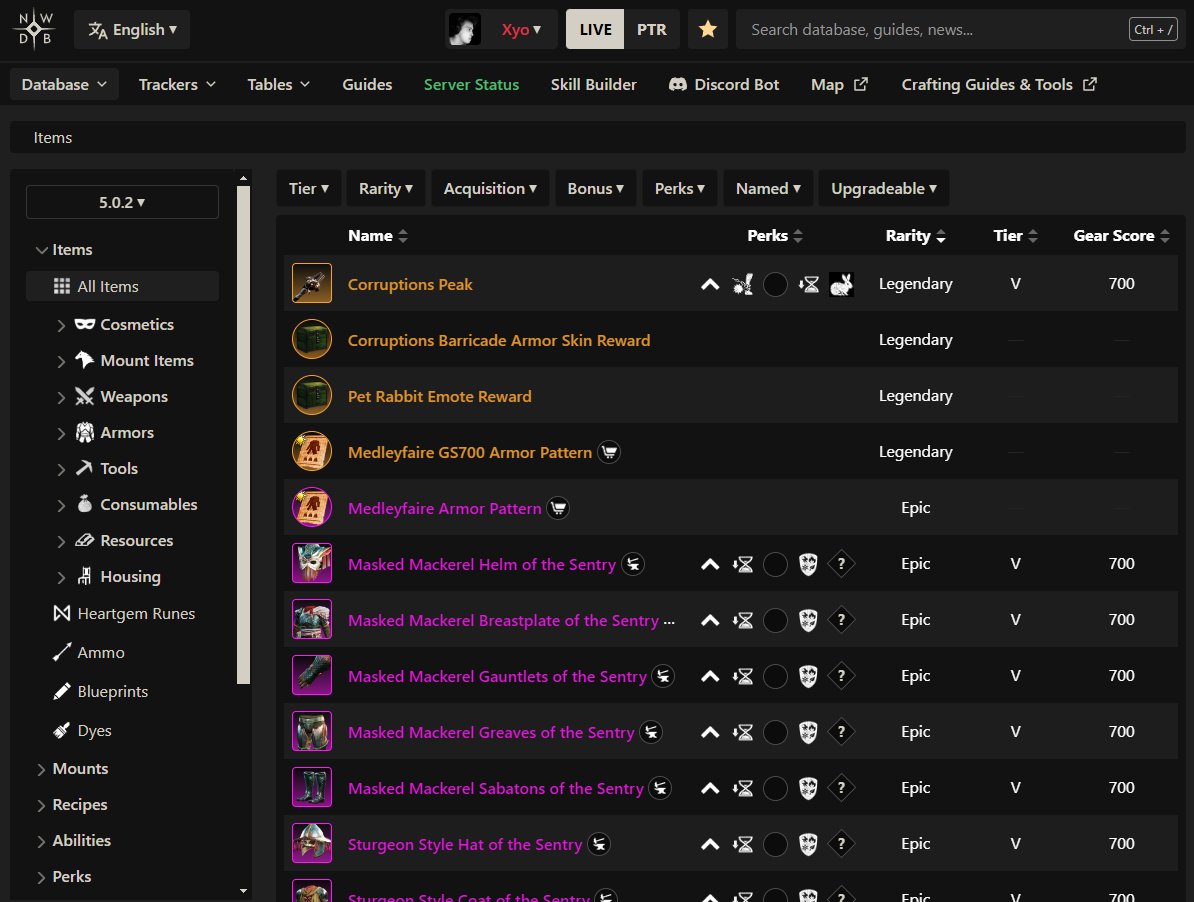This screenshot has height=902, width=1194.
Task: Select All Items in the sidebar
Action: (x=122, y=286)
